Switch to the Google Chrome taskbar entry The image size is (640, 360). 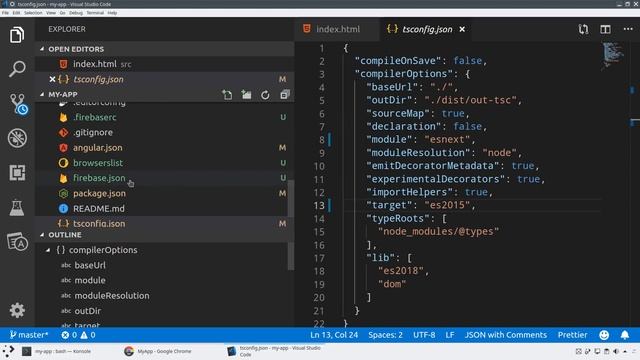tap(158, 351)
